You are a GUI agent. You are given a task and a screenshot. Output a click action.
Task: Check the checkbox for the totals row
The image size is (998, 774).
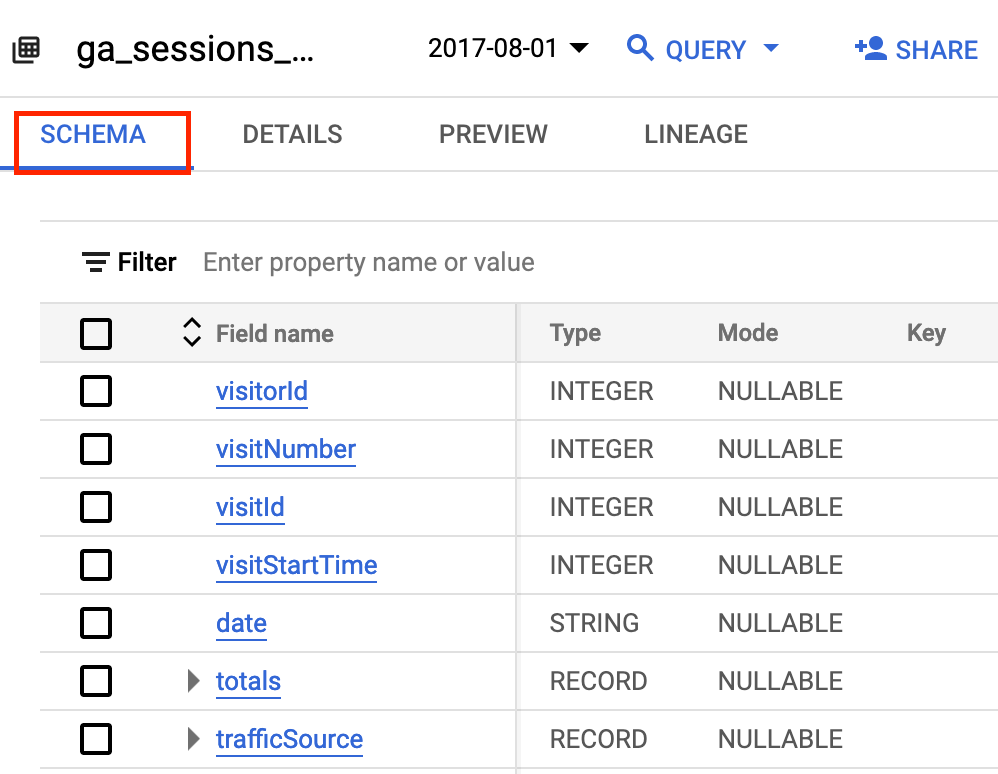coord(96,681)
